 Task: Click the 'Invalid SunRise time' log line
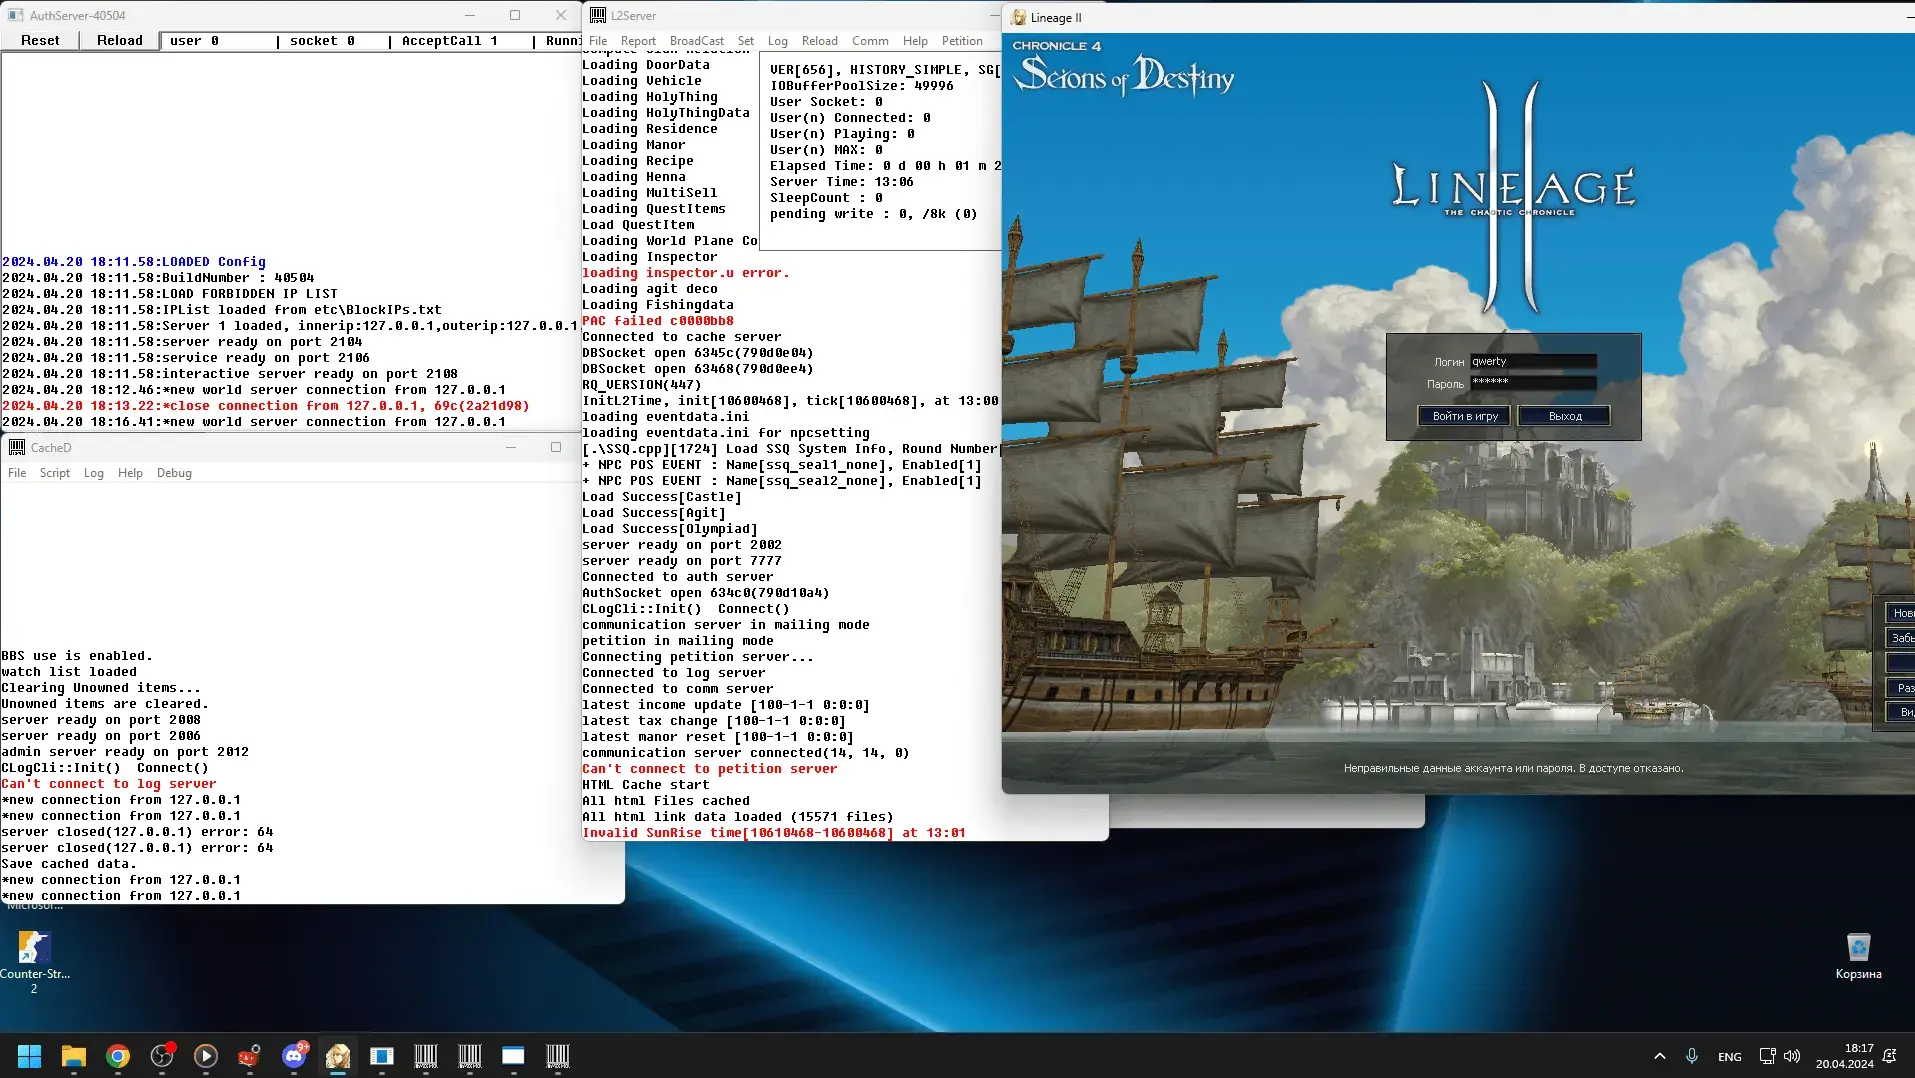pyautogui.click(x=774, y=833)
